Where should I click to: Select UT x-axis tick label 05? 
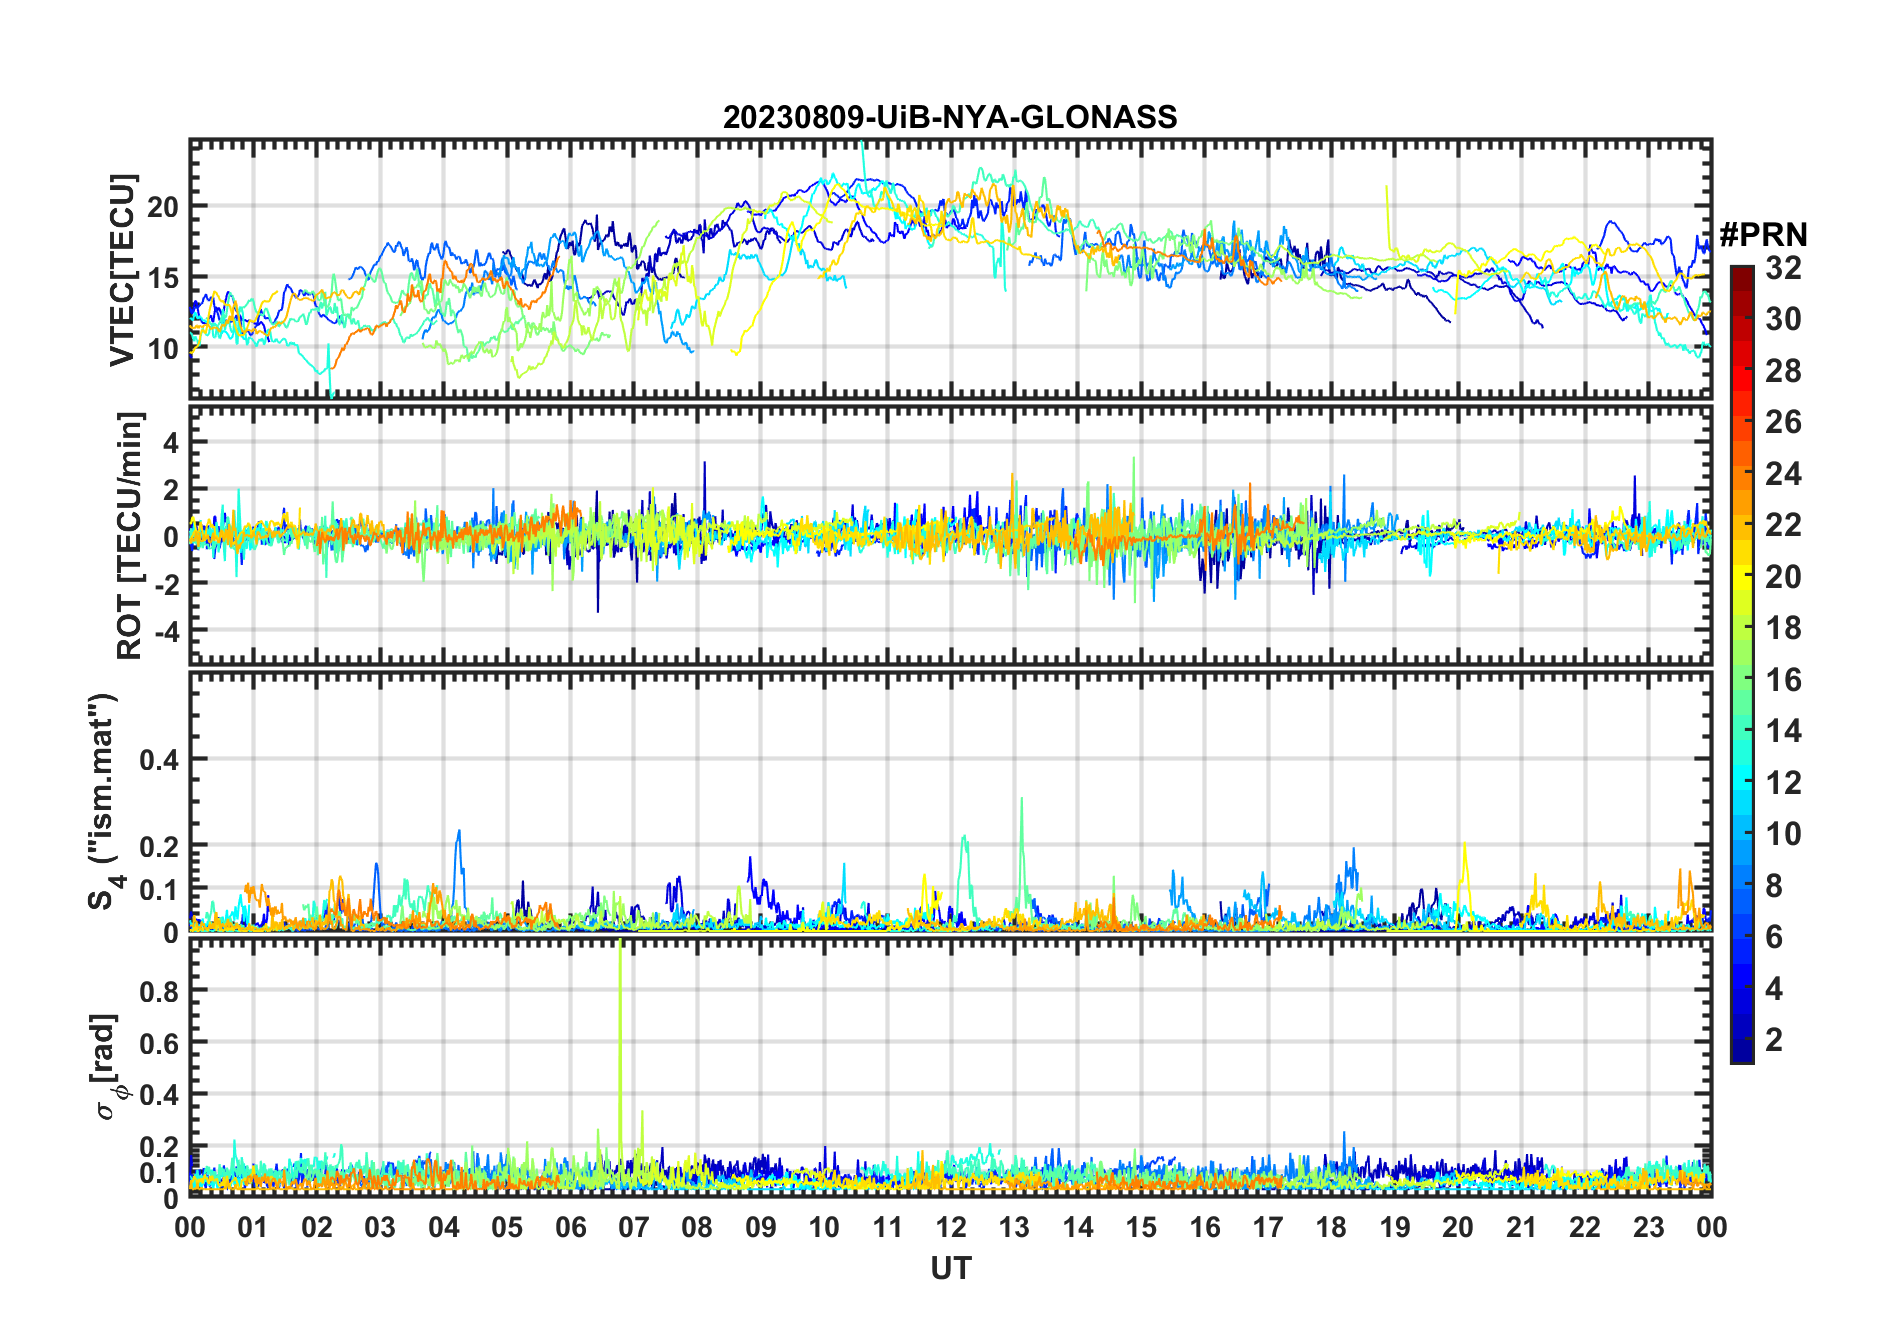point(507,1227)
